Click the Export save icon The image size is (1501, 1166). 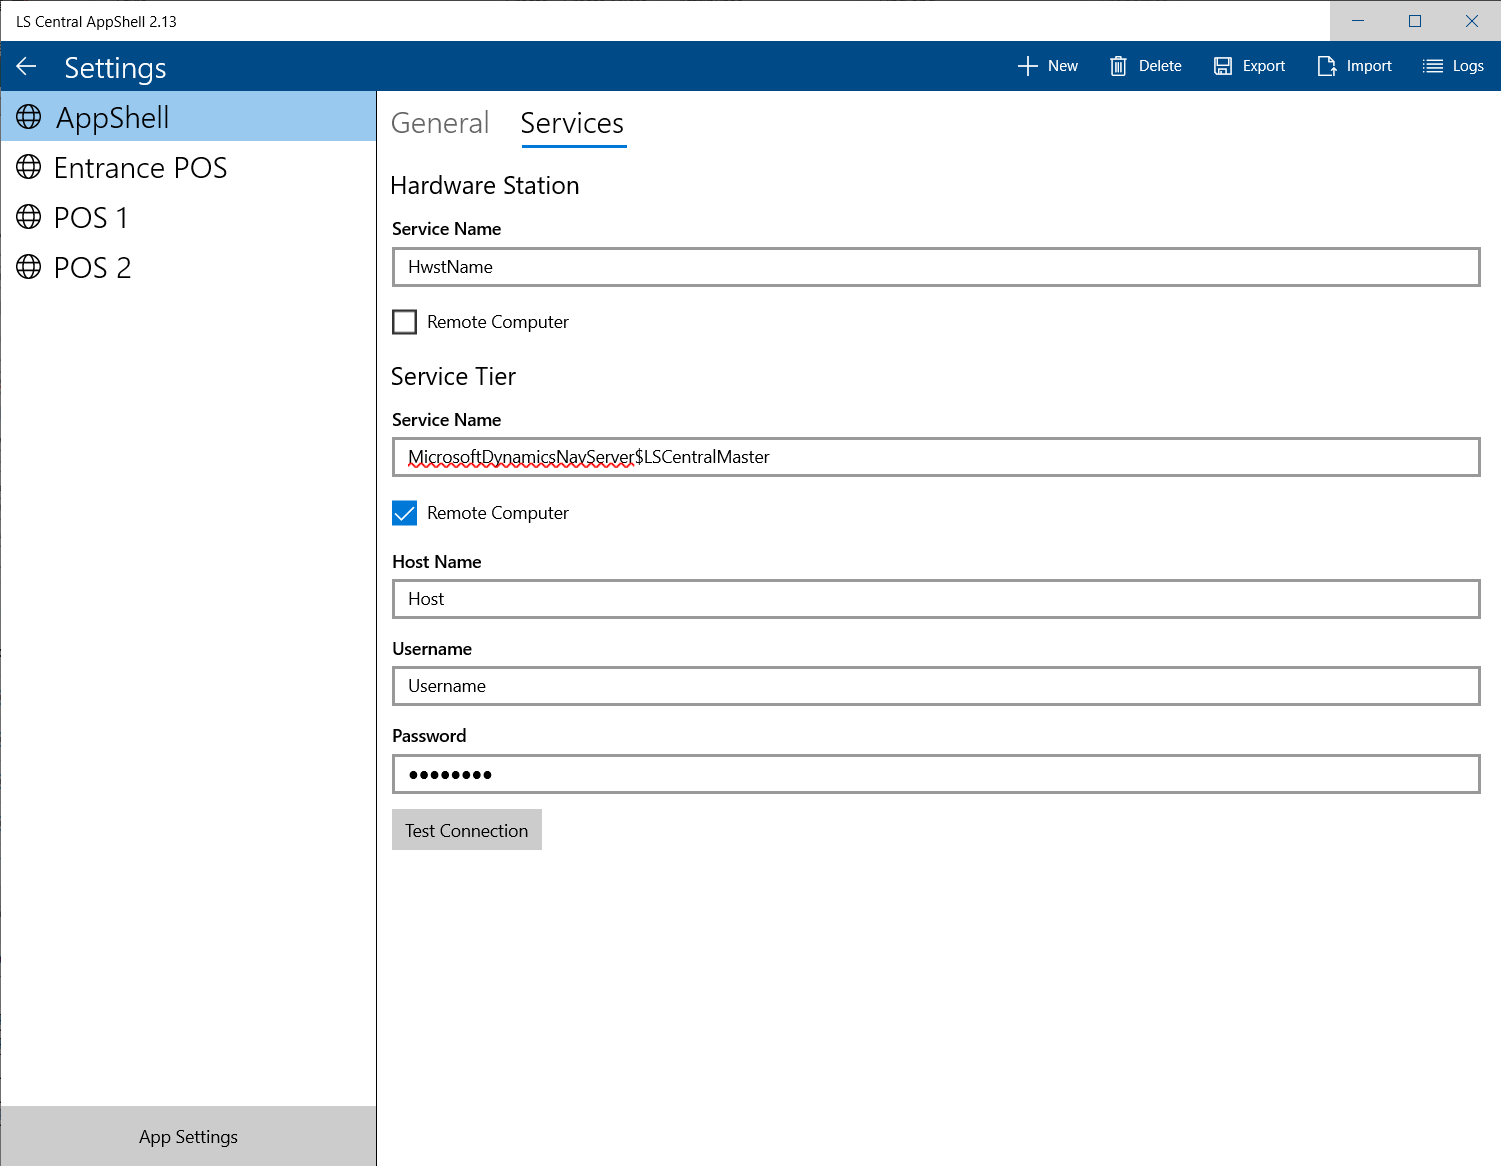[1222, 66]
